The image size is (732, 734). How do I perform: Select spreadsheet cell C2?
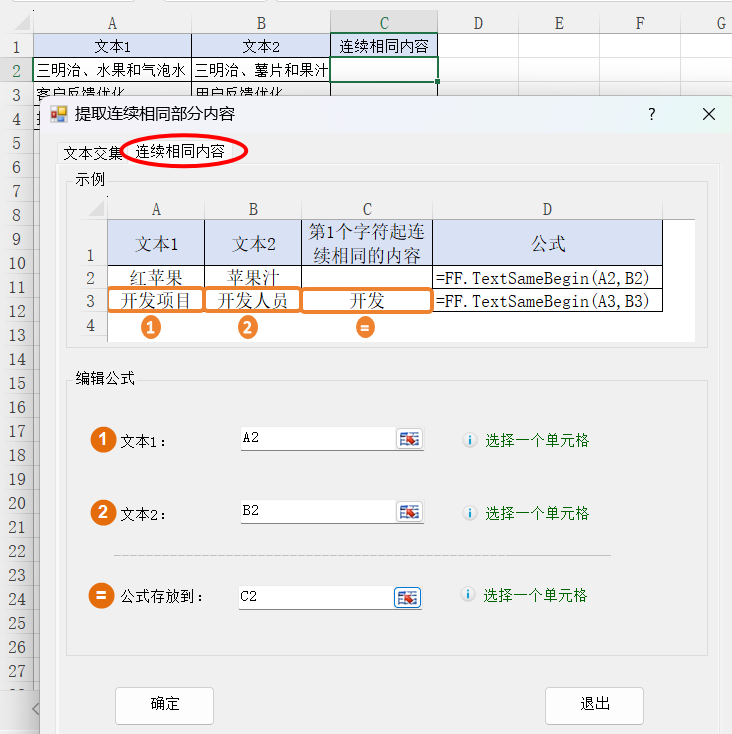(x=384, y=70)
